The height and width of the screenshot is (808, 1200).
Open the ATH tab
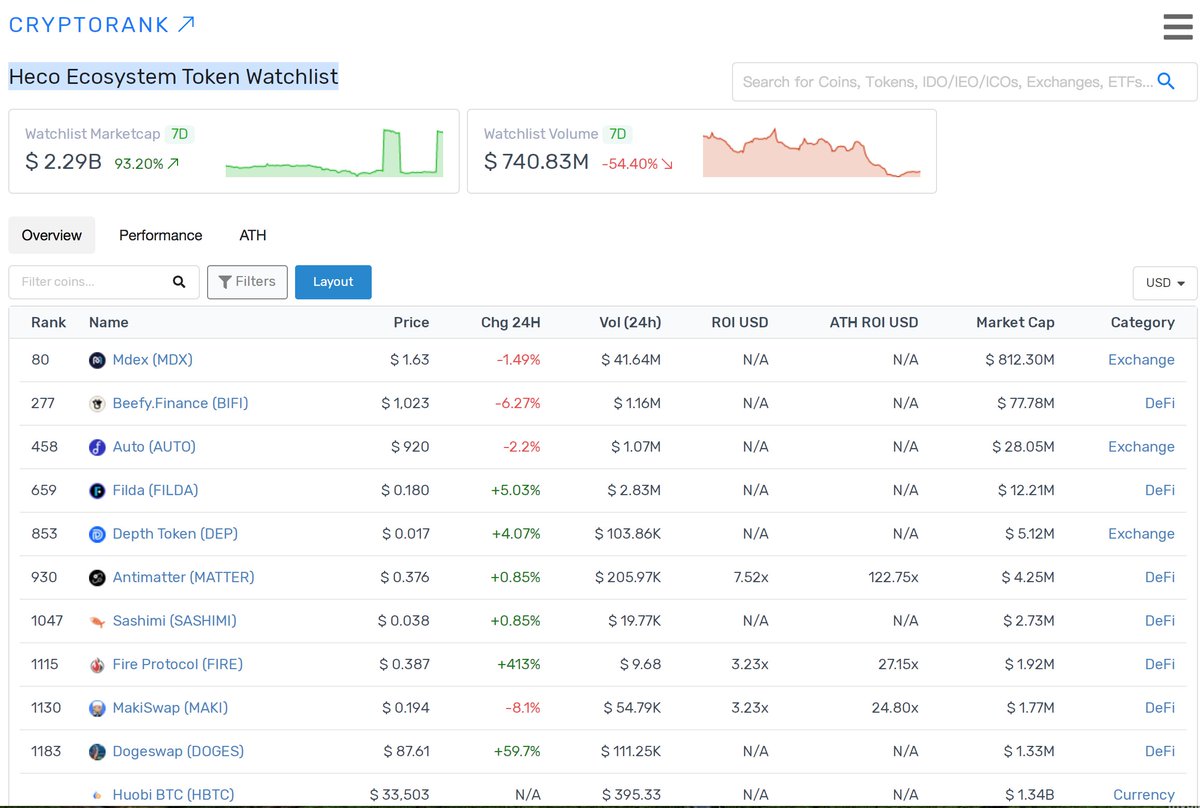coord(252,235)
